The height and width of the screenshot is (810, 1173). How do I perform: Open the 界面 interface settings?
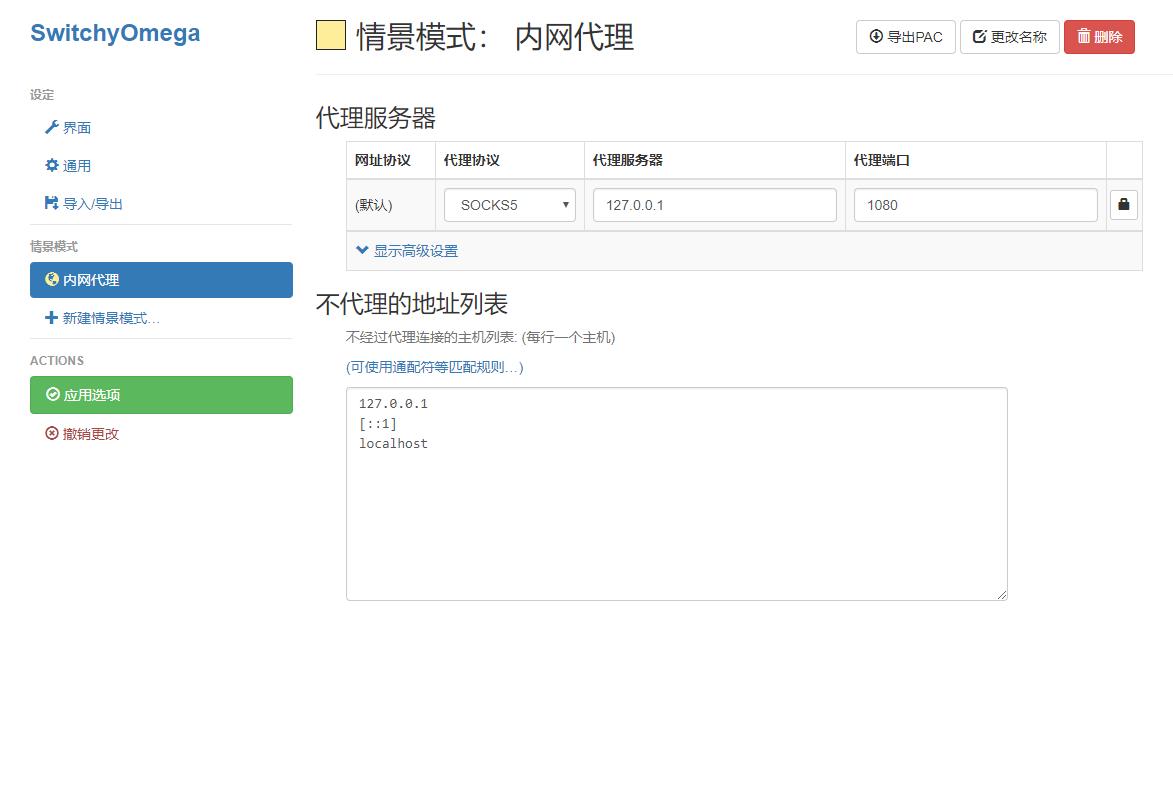(x=68, y=128)
